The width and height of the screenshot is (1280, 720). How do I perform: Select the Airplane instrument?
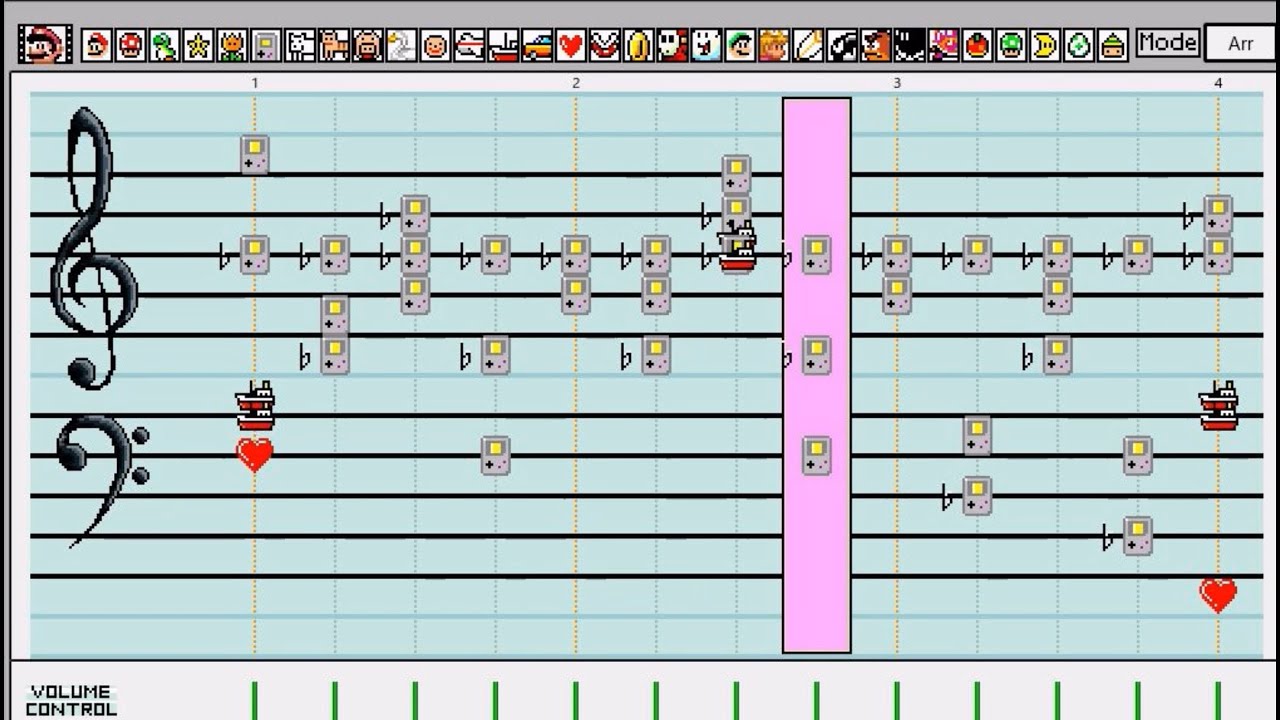(x=469, y=45)
